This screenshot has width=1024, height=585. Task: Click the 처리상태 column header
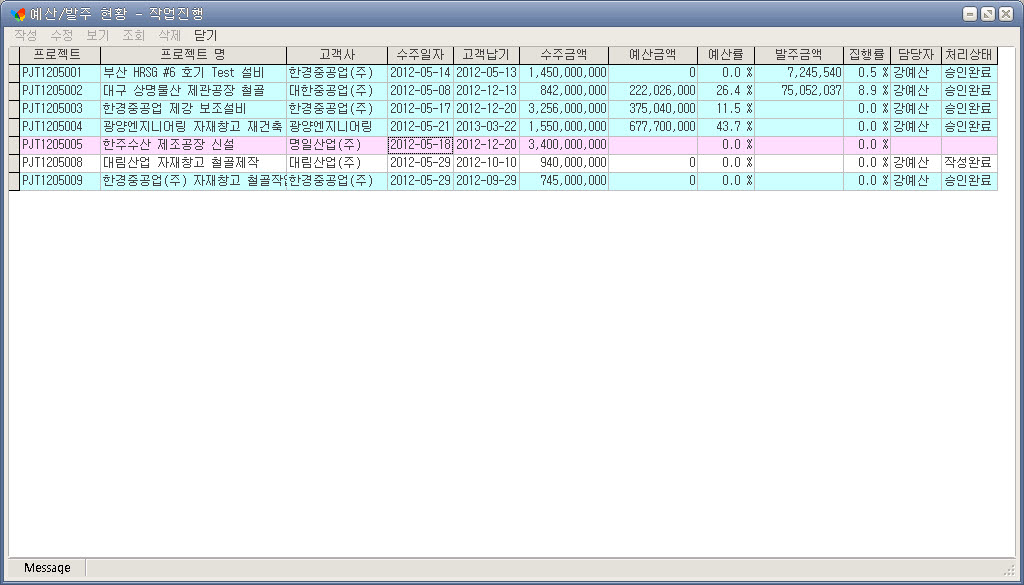pos(969,55)
